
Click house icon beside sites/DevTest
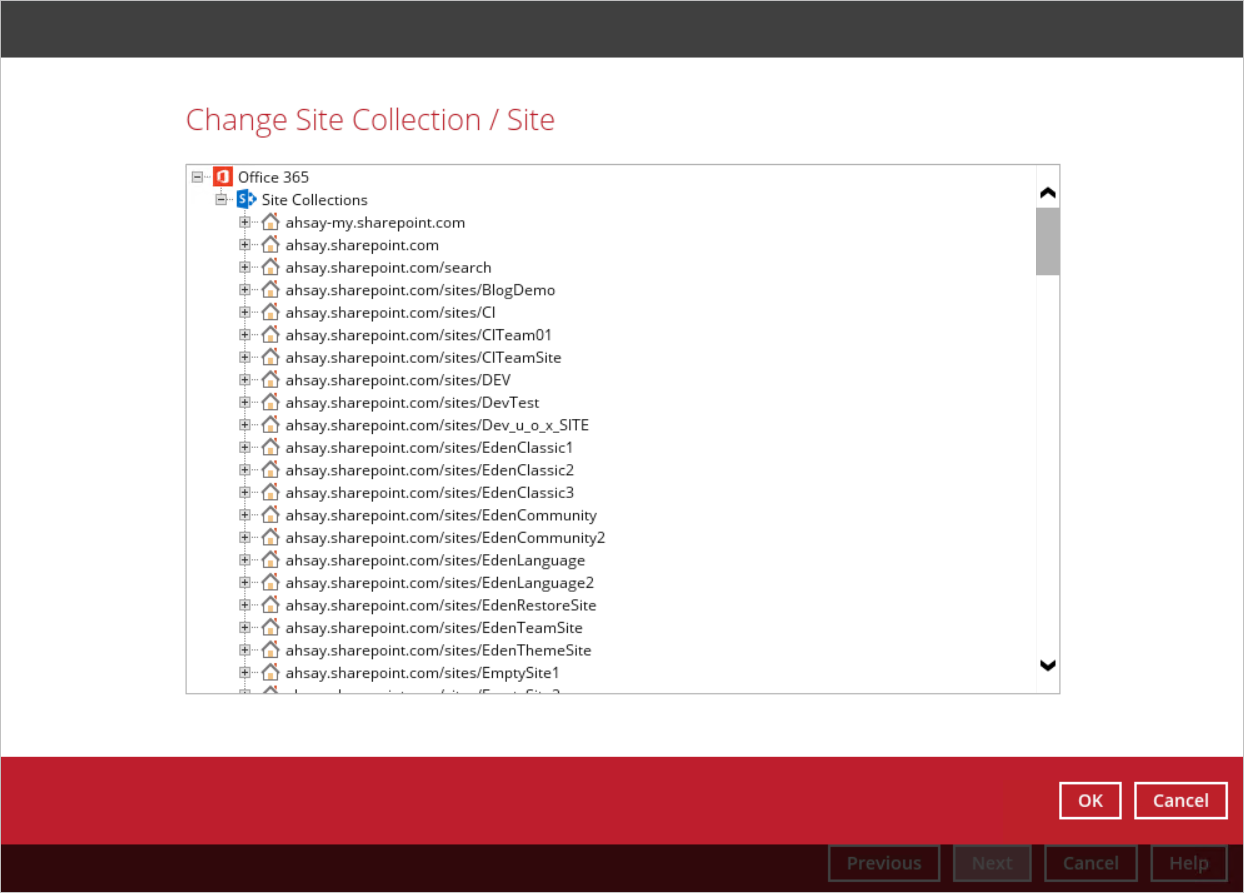click(x=270, y=402)
